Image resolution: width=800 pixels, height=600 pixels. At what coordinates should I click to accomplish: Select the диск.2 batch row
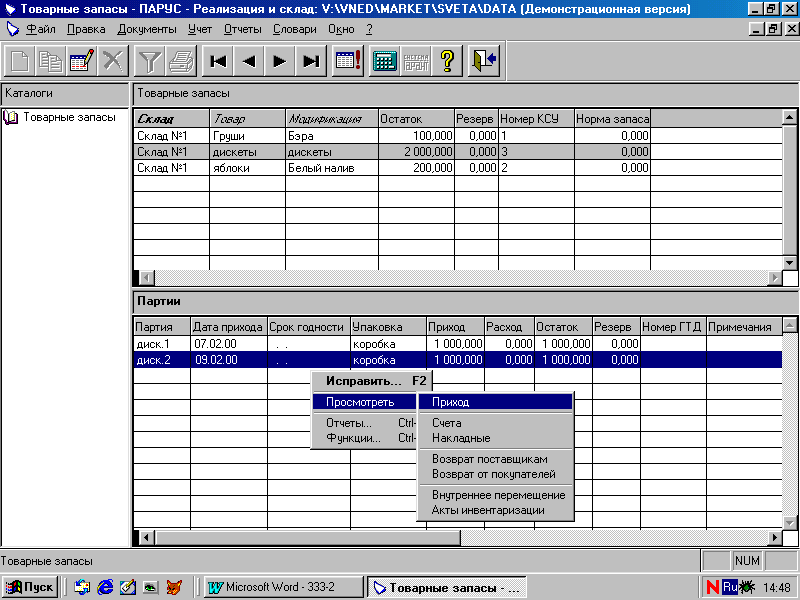coord(458,360)
